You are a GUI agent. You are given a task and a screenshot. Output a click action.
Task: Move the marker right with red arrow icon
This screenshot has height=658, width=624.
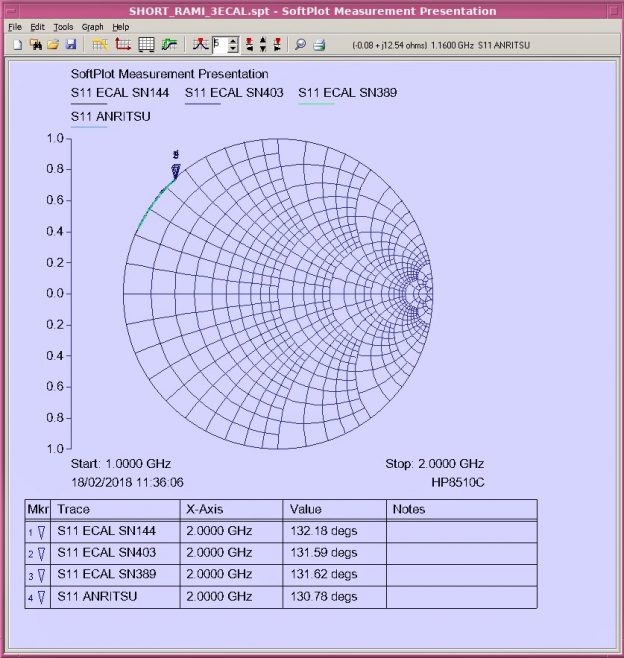pos(277,44)
